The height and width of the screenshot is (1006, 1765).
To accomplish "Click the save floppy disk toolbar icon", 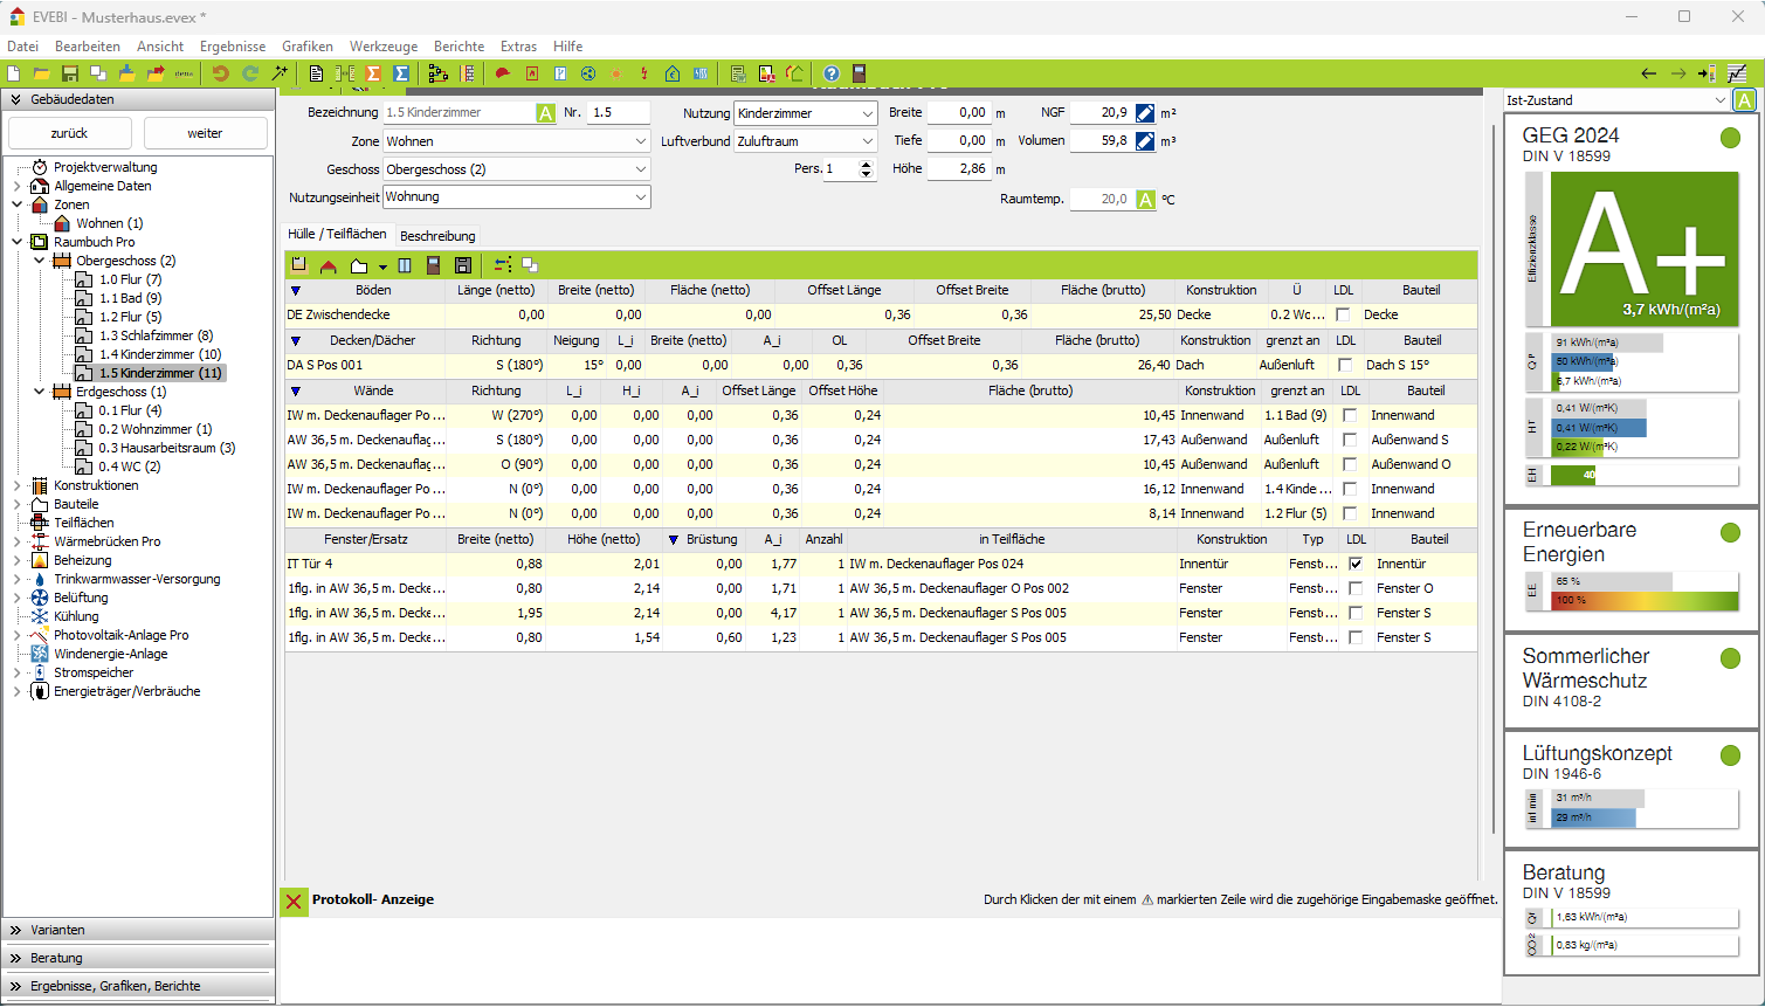I will (x=69, y=74).
